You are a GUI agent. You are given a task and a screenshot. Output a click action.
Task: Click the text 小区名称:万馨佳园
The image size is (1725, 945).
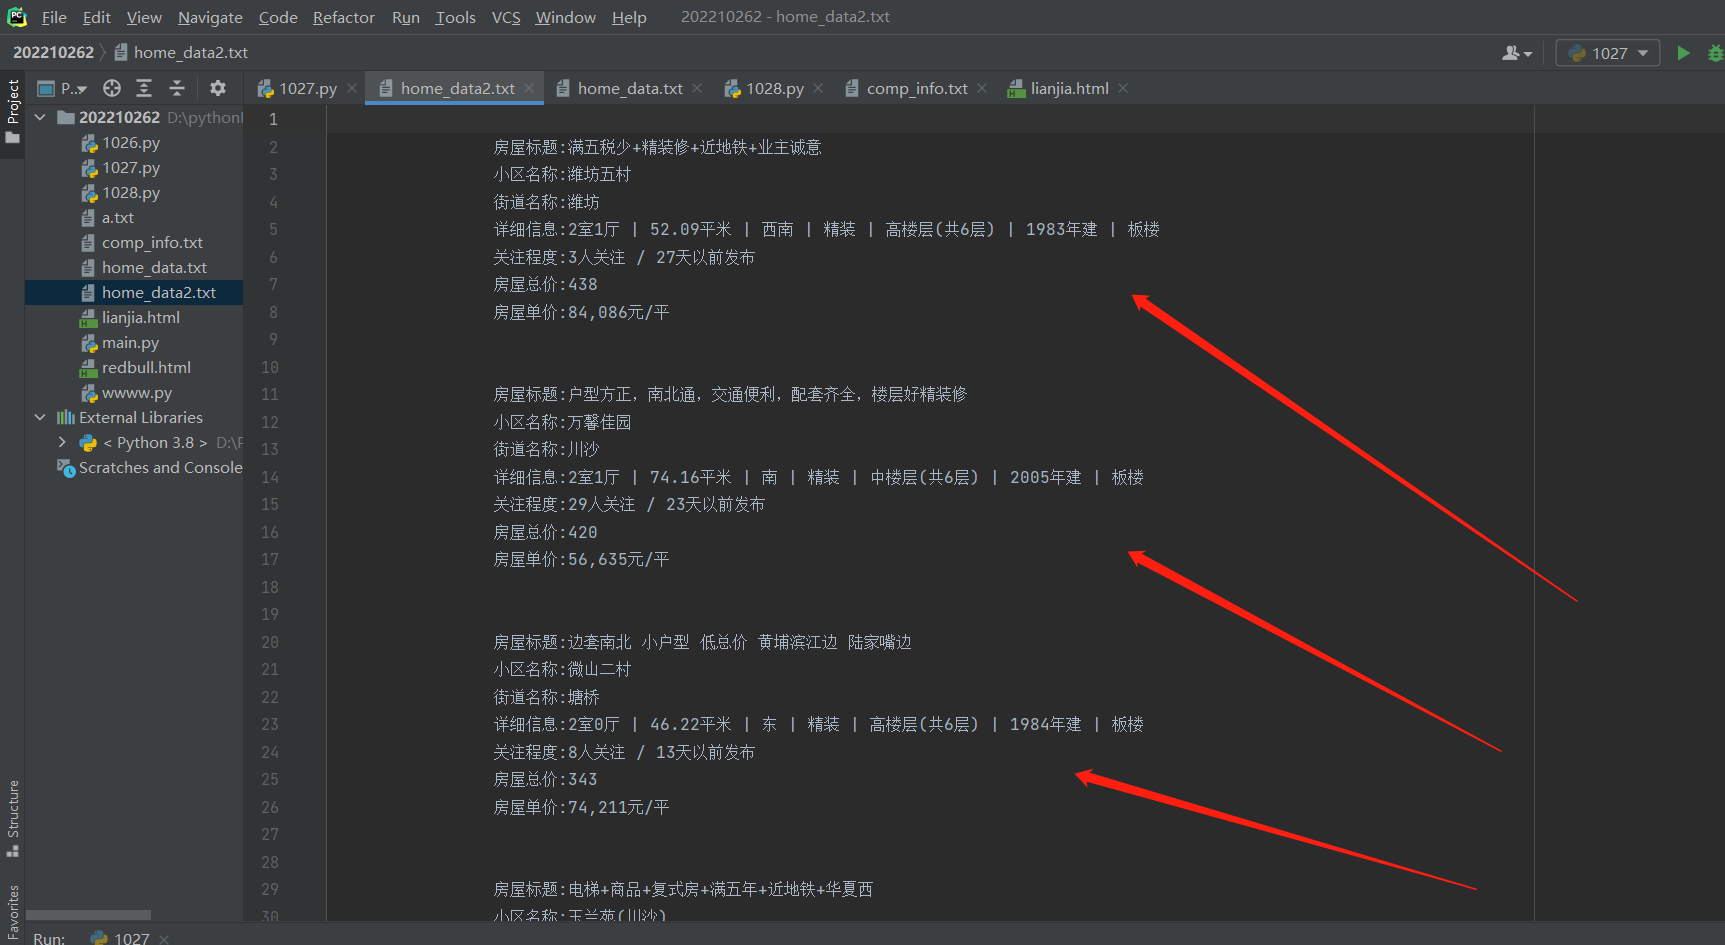point(562,422)
